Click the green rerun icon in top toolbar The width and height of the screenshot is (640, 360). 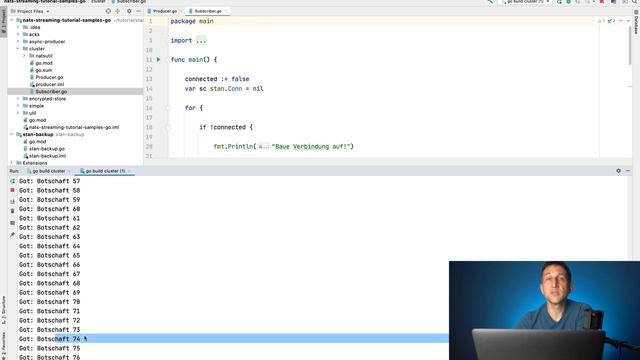[560, 2]
